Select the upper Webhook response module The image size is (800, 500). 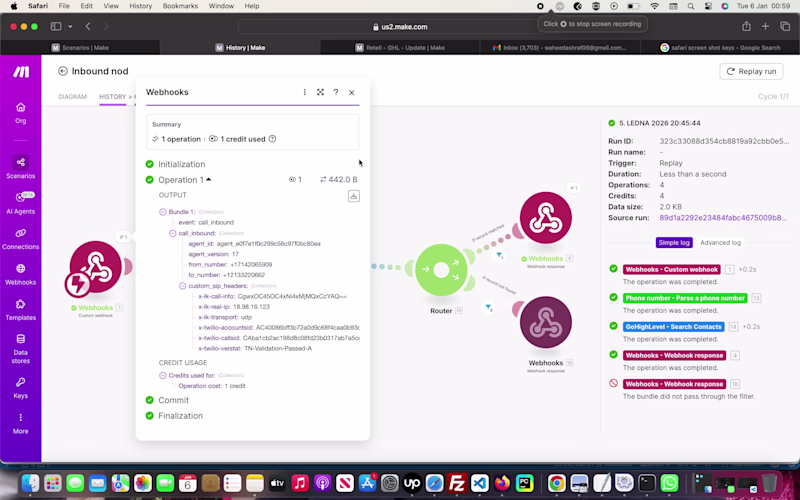pos(545,218)
